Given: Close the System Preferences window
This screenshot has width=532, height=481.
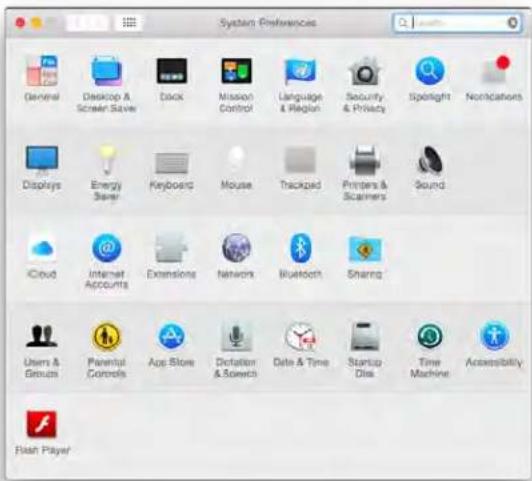Looking at the screenshot, I should click(20, 23).
